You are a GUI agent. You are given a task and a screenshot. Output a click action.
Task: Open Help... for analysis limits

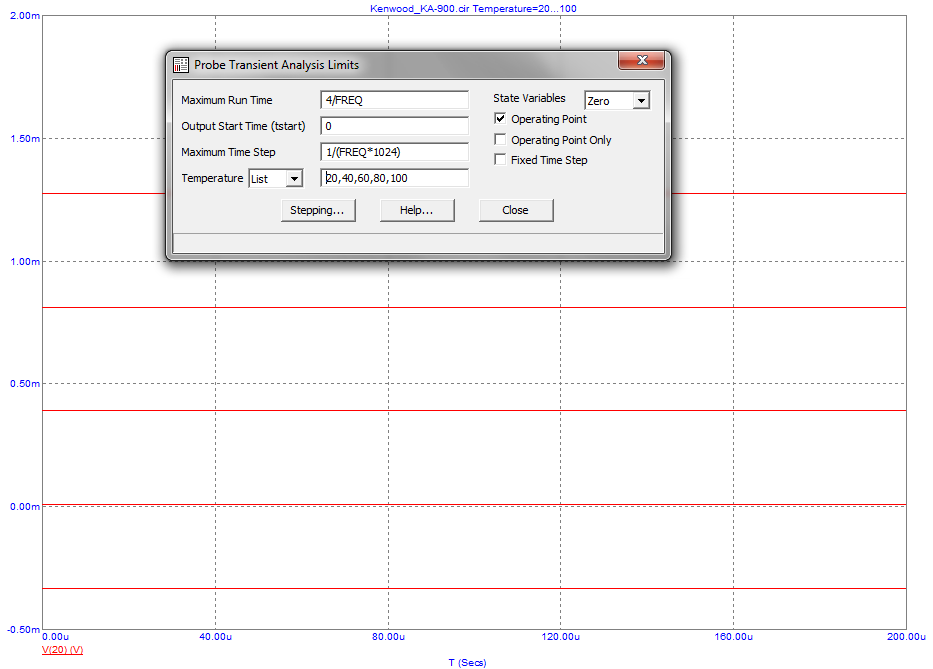417,210
